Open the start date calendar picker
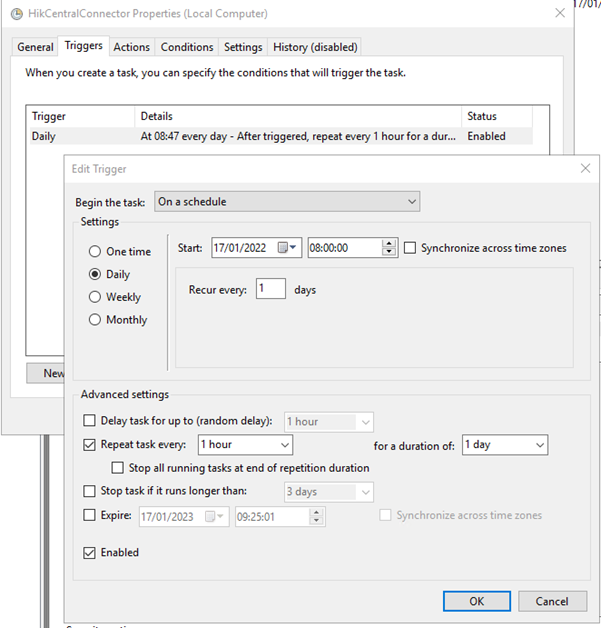This screenshot has height=628, width=601. click(x=287, y=248)
